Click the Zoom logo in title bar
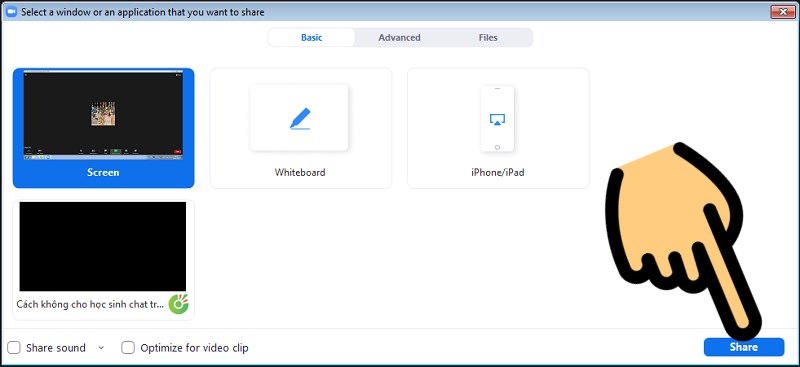This screenshot has width=800, height=367. [x=11, y=12]
